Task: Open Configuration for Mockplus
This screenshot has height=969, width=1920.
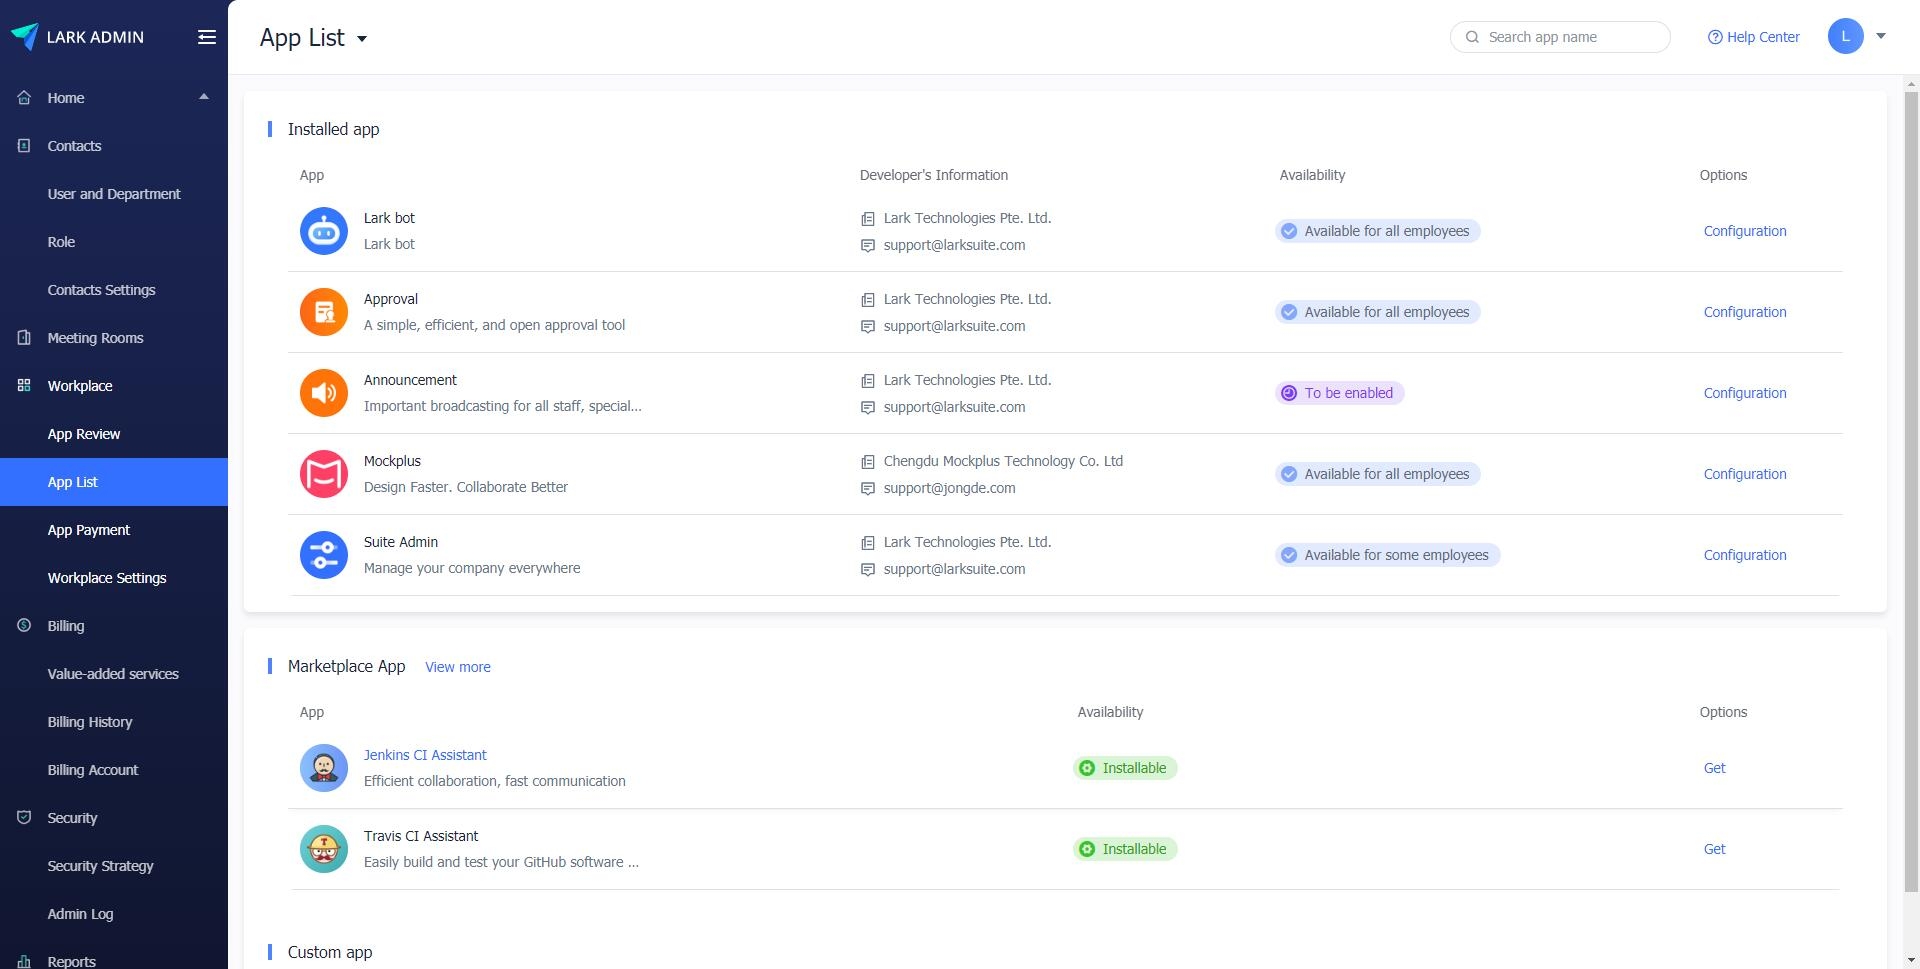Action: click(x=1745, y=474)
